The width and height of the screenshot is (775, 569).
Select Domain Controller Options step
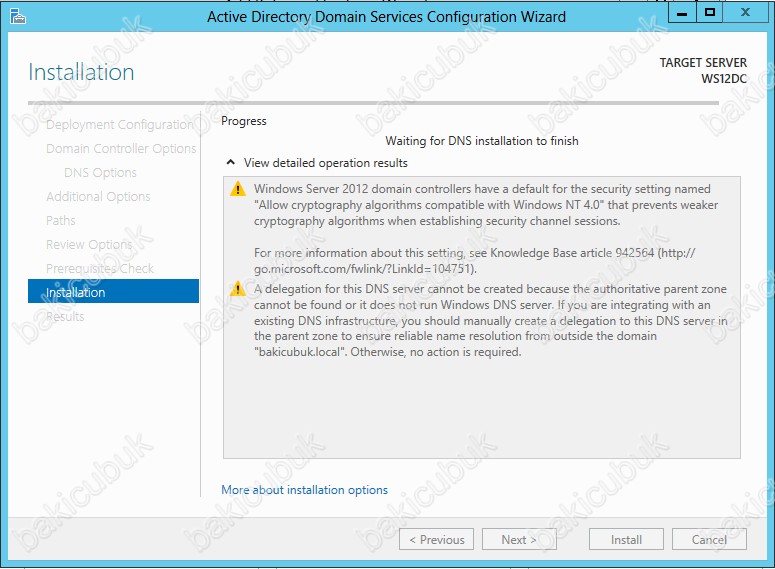point(121,148)
